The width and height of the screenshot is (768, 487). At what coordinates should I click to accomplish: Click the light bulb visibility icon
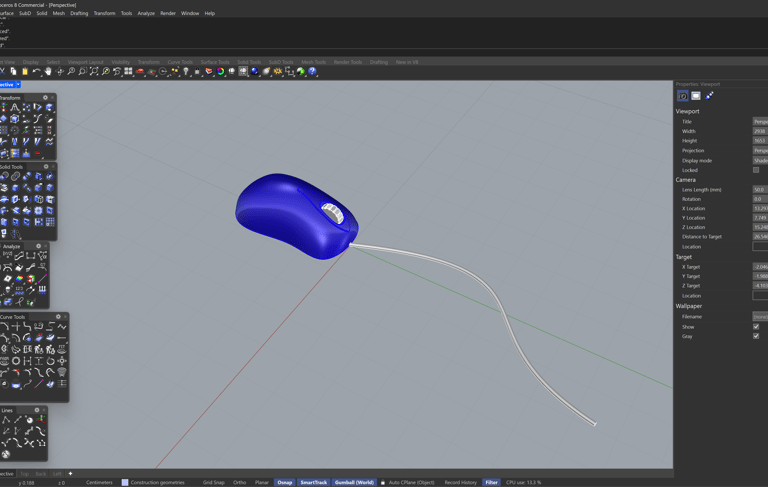click(x=186, y=72)
